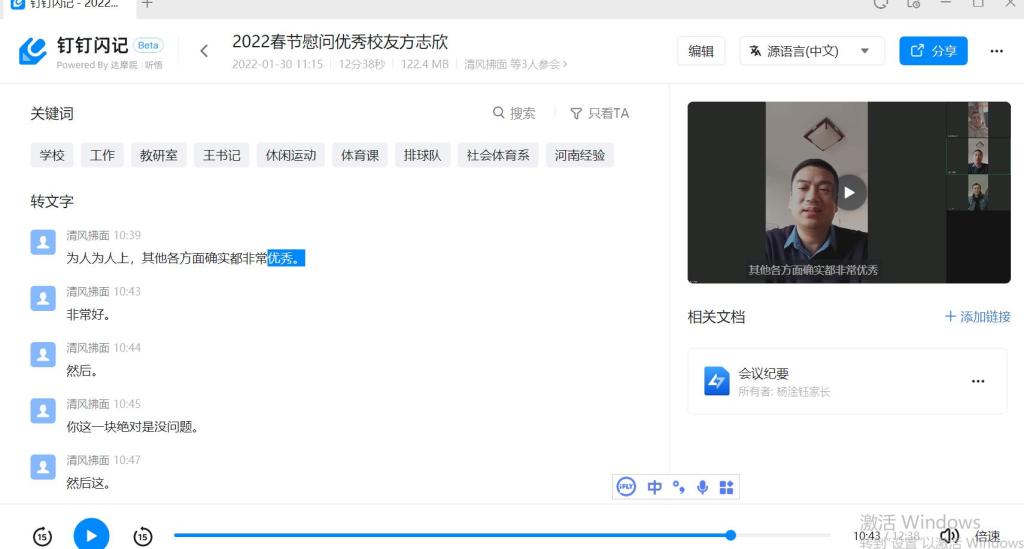Click the microphone icon in the IME toolbar

pyautogui.click(x=702, y=487)
